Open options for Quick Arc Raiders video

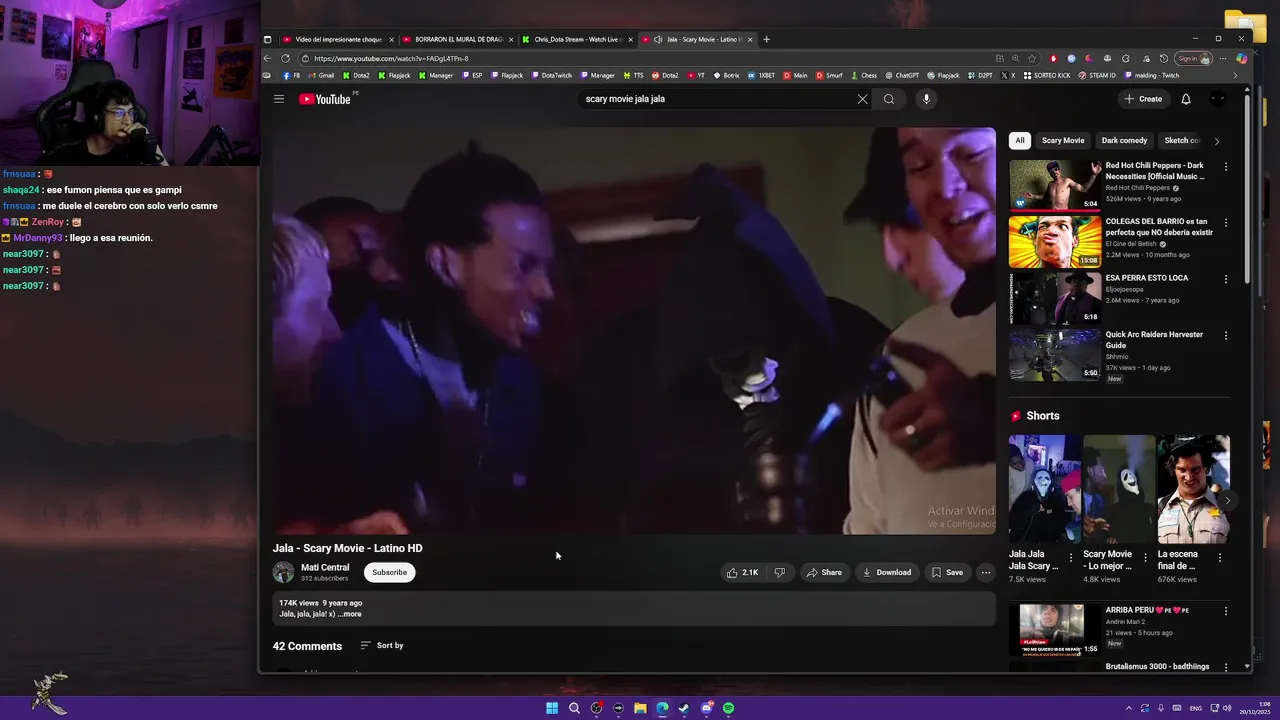pos(1226,335)
